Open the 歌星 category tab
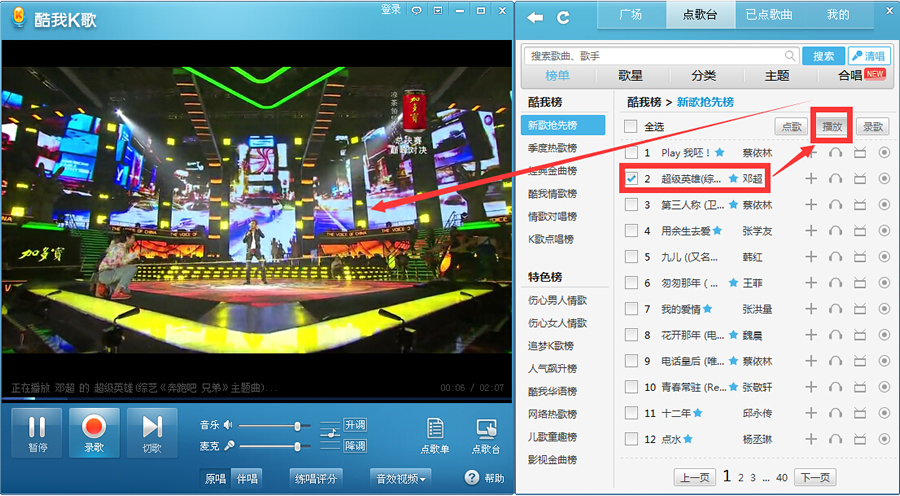This screenshot has width=900, height=496. [x=630, y=76]
